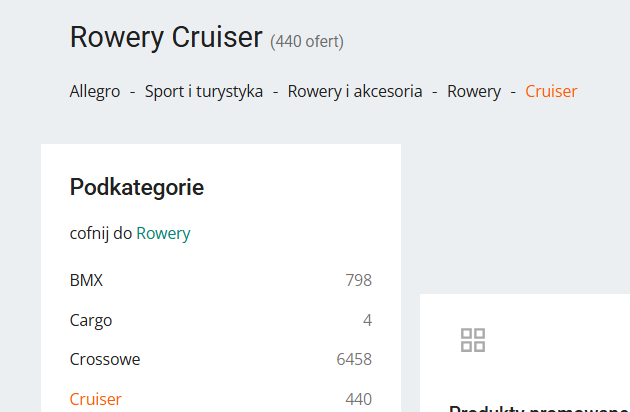Select the BMX subcategory
This screenshot has width=630, height=412.
pyautogui.click(x=86, y=280)
